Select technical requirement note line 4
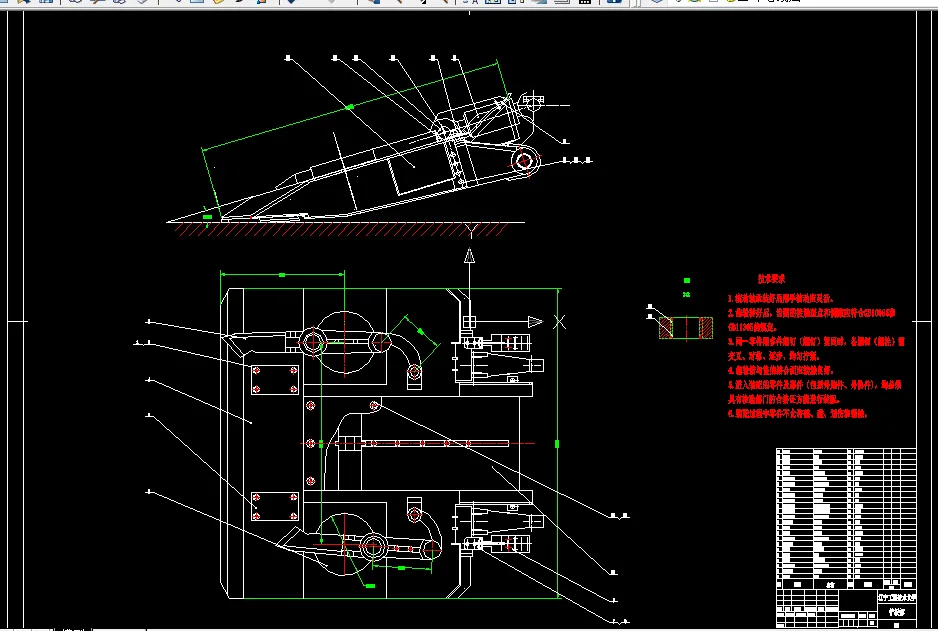Screen dimensions: 938x631 [x=780, y=370]
